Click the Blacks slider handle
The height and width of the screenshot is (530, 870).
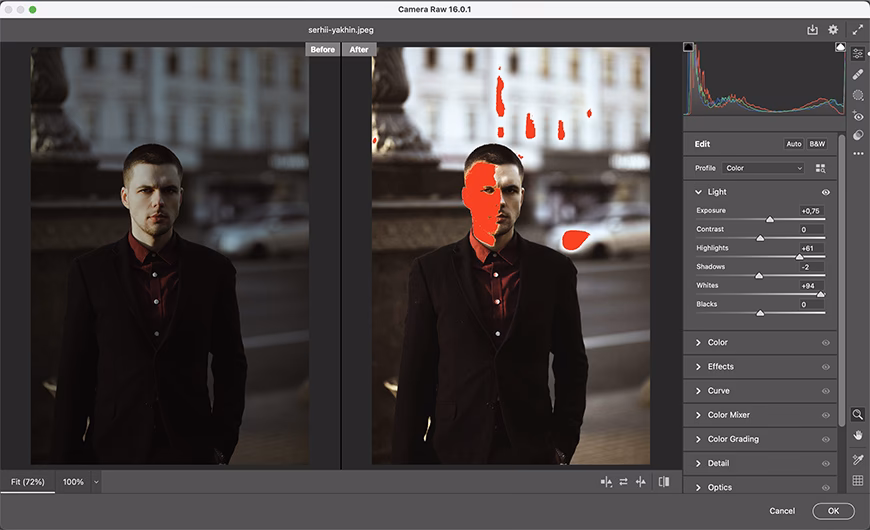tap(760, 314)
